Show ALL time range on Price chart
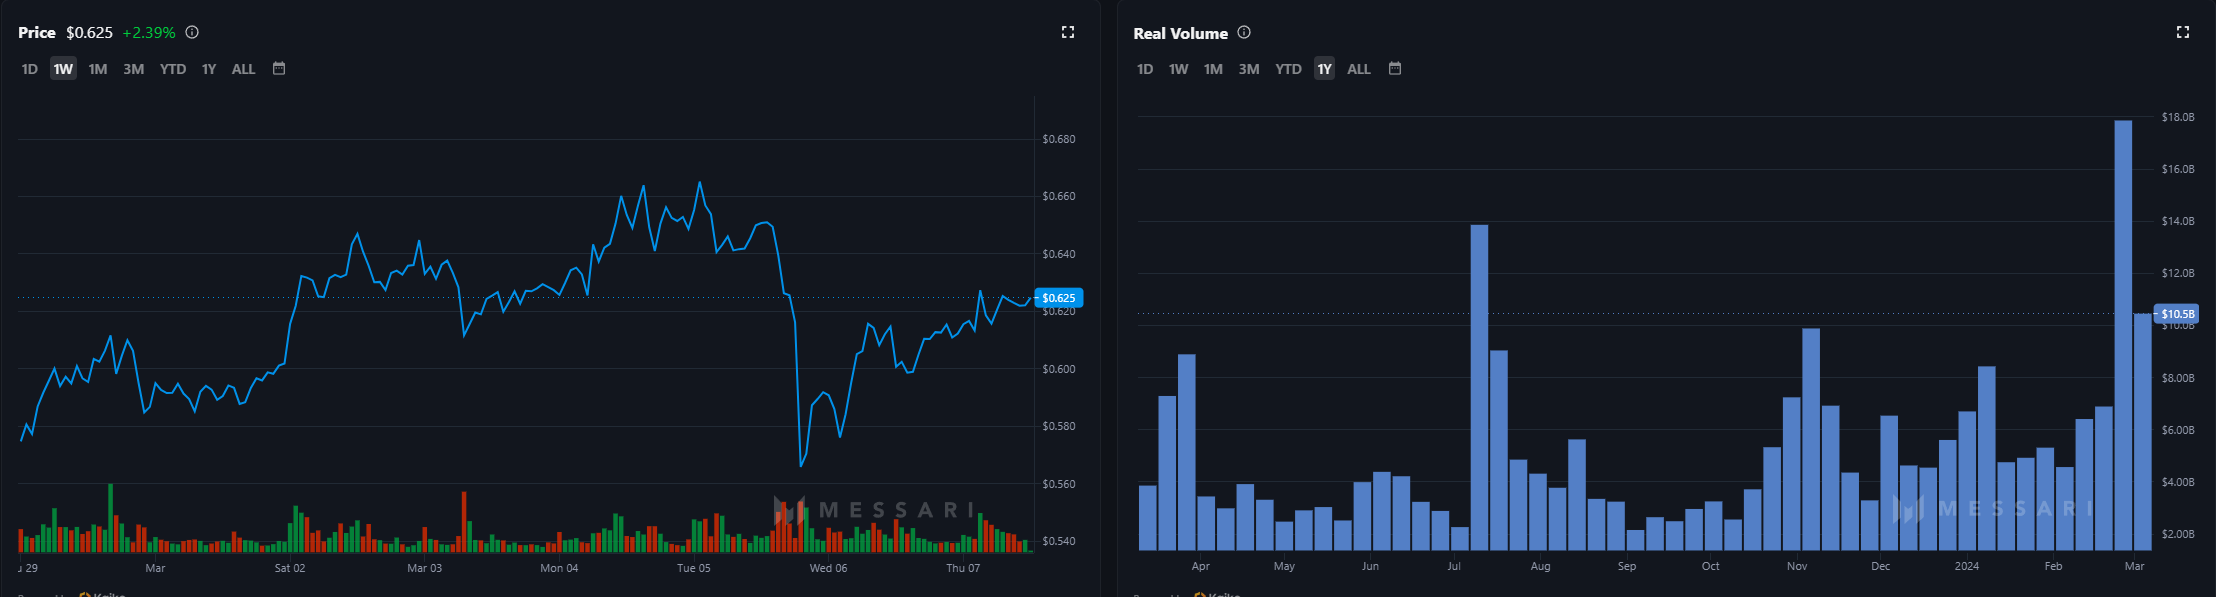 pos(243,69)
